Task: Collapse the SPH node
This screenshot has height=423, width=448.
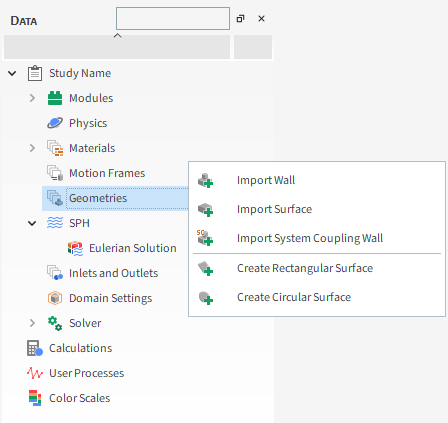Action: pyautogui.click(x=32, y=223)
